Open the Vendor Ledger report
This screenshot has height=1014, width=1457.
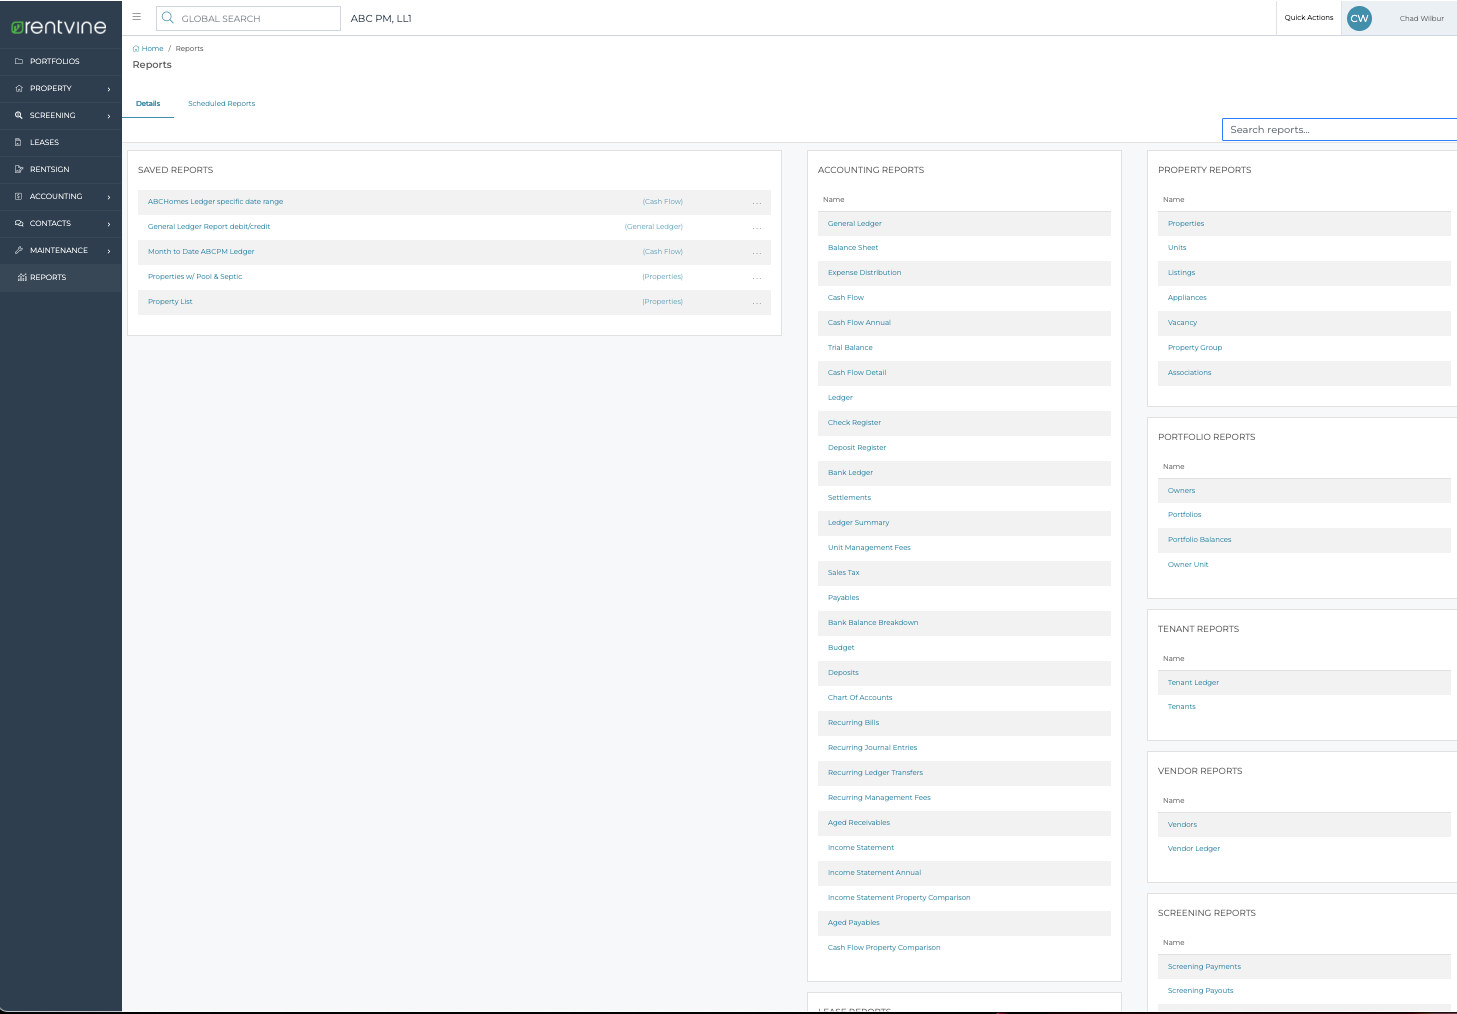point(1194,848)
